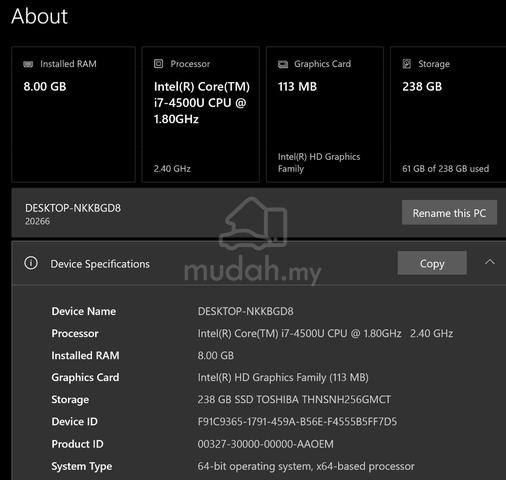Select the 64-bit operating system value
Image resolution: width=506 pixels, height=480 pixels.
coord(306,466)
